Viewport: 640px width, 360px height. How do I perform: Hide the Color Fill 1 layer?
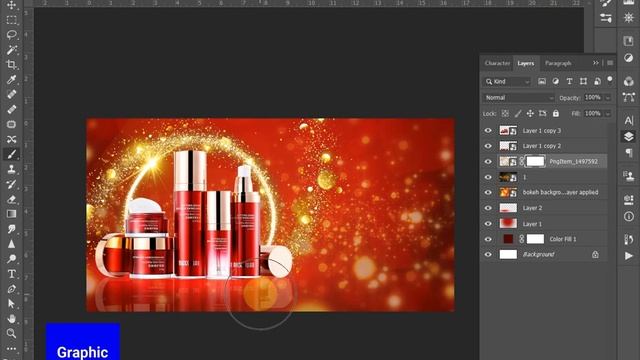(x=488, y=239)
